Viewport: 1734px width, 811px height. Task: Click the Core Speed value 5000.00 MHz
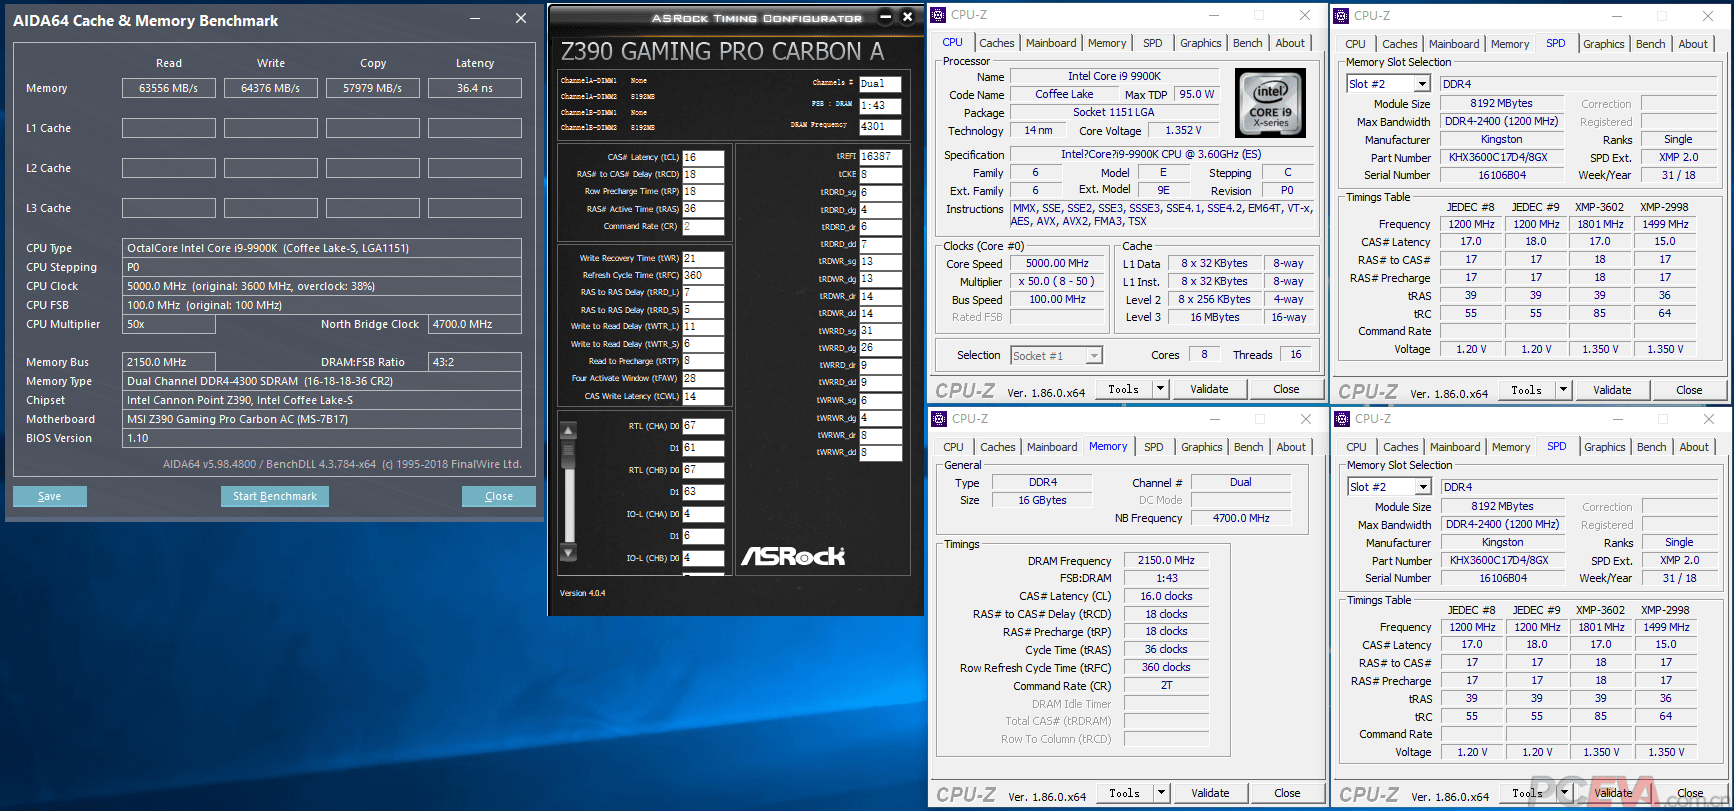click(1057, 264)
